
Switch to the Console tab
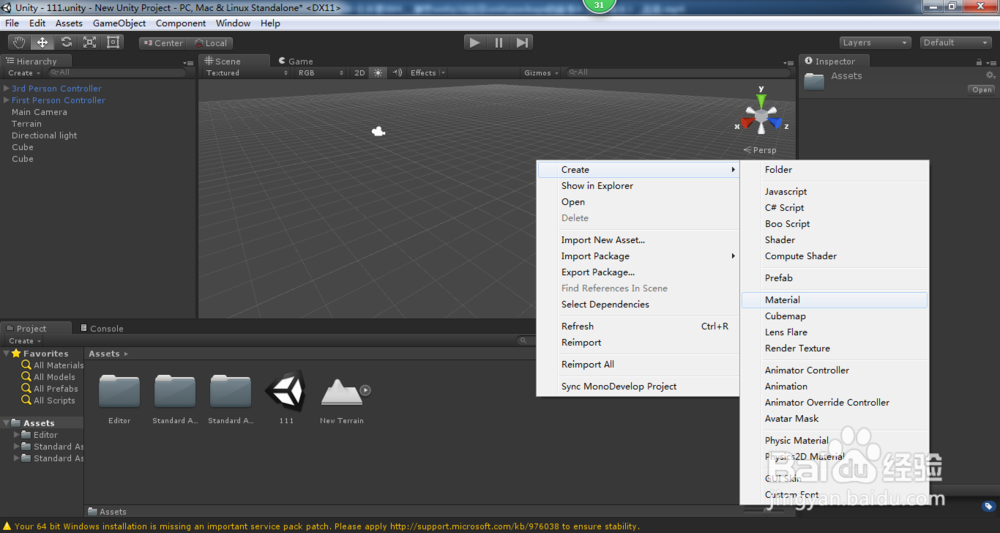tap(101, 328)
